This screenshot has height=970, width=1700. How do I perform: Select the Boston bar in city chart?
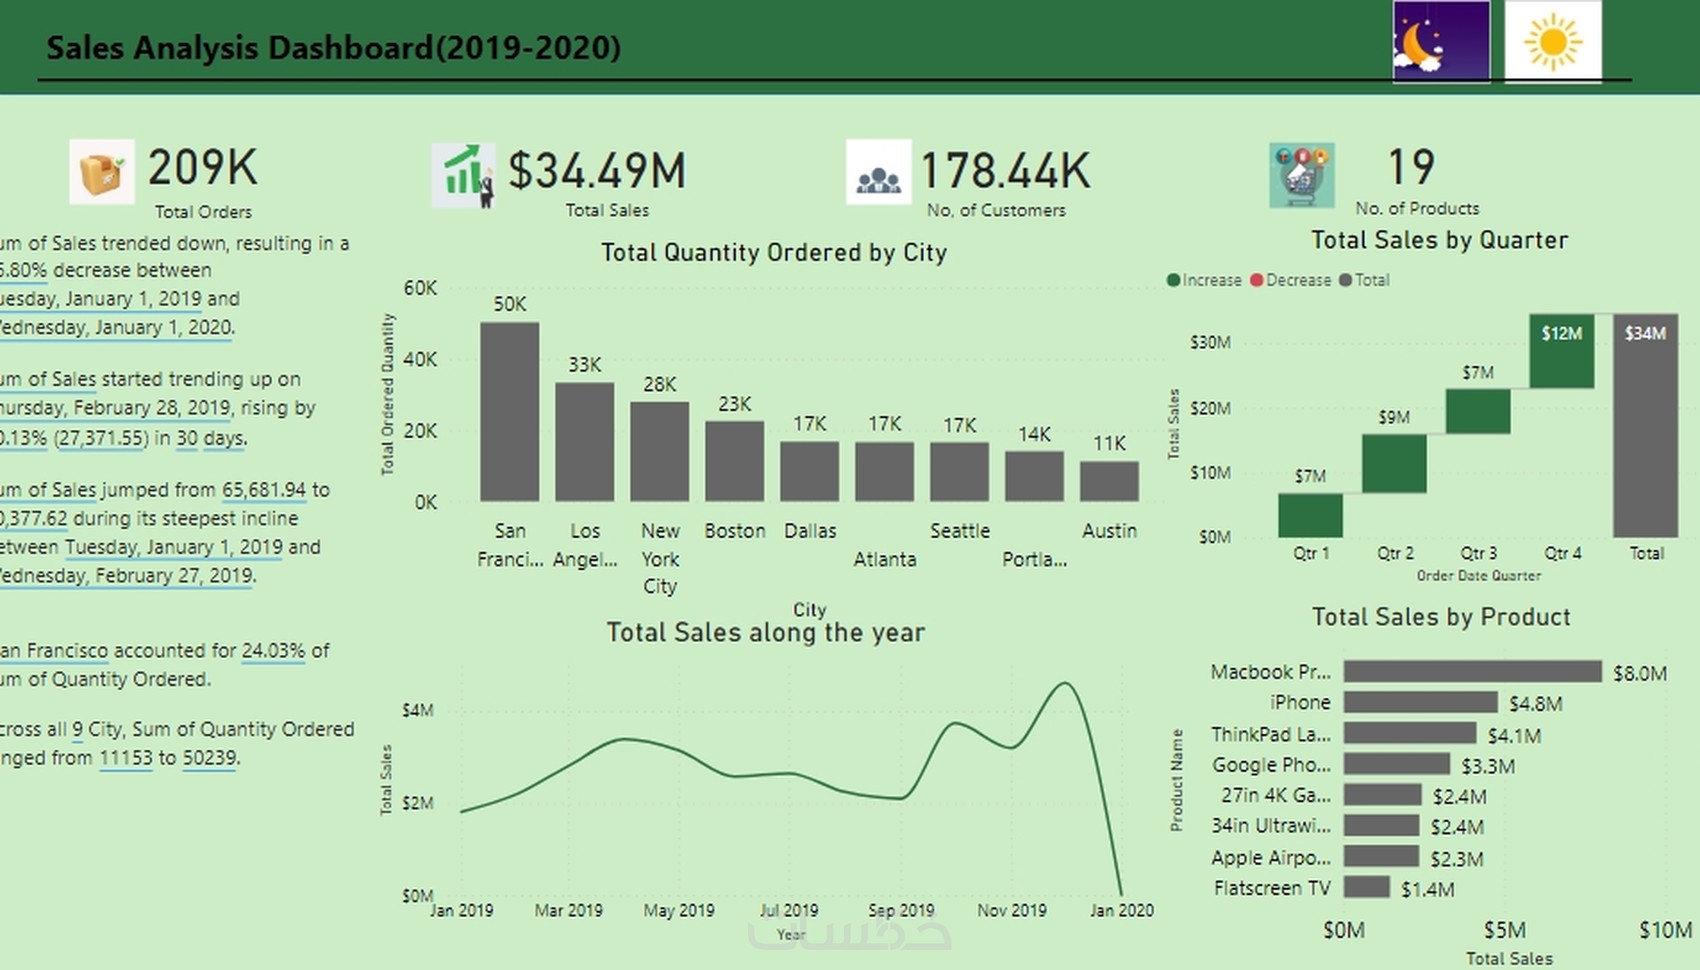pyautogui.click(x=734, y=461)
